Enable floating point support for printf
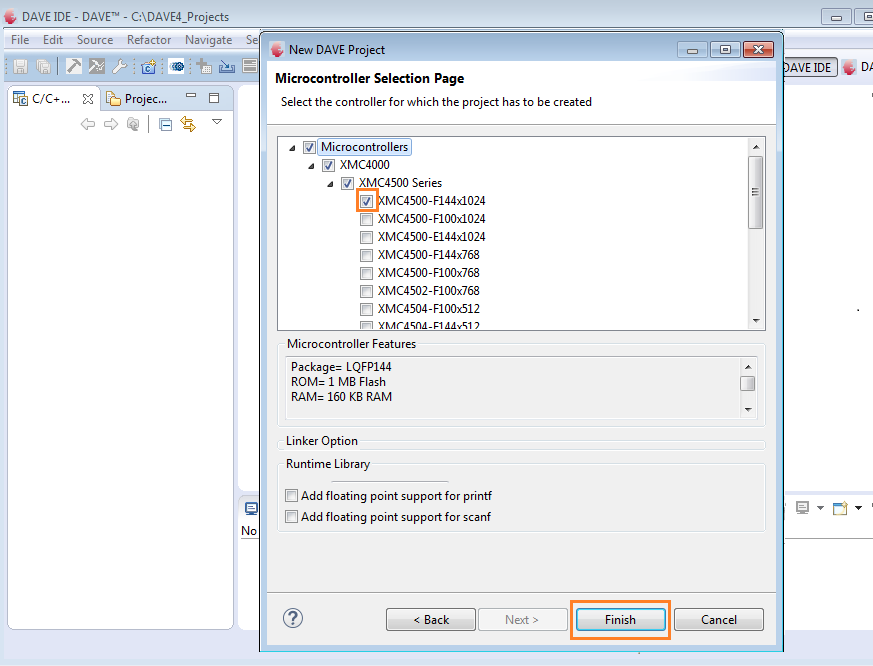Screen dimensions: 873x666 coord(291,496)
